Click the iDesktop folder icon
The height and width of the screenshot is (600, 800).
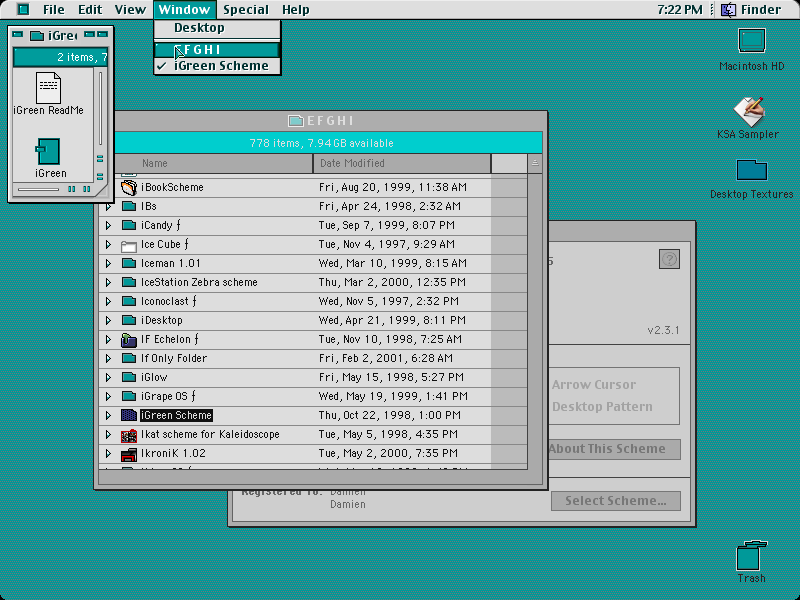click(129, 320)
